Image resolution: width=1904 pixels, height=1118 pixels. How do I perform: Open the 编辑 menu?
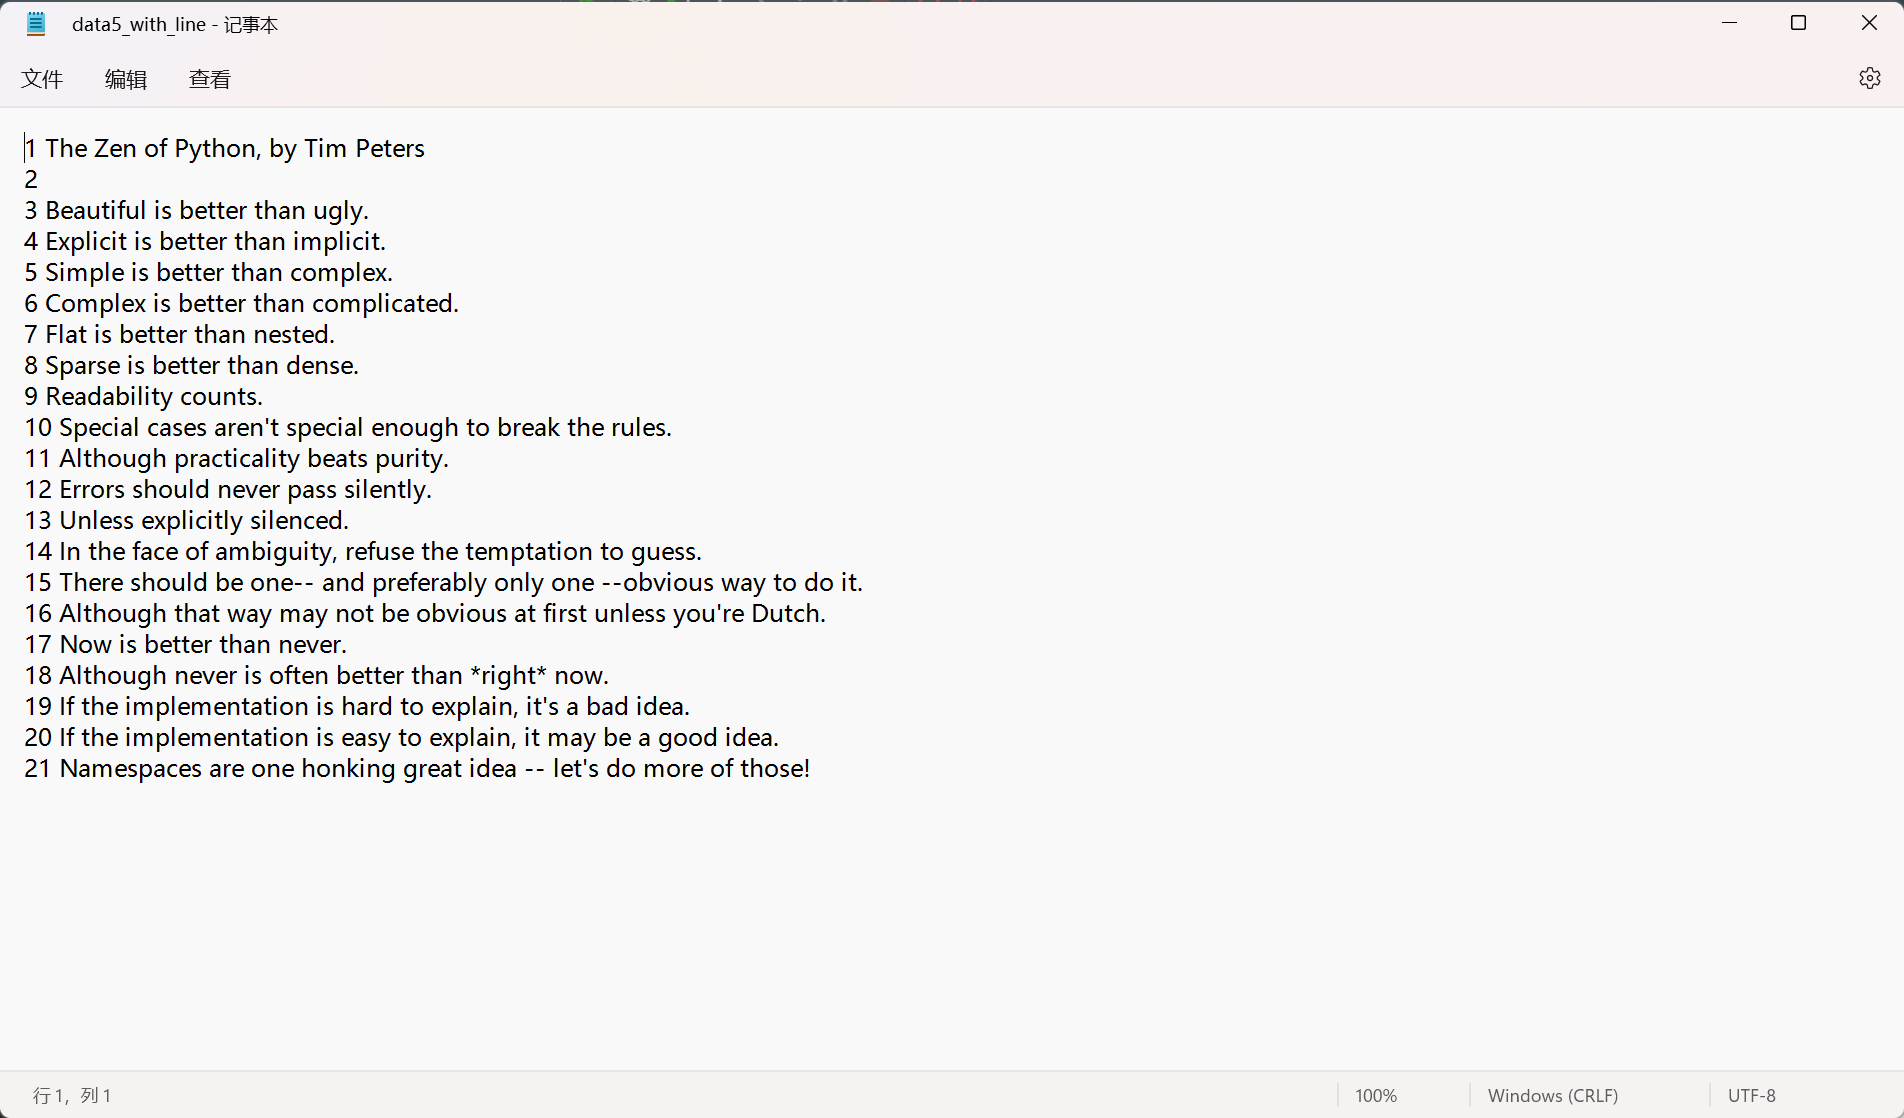(126, 79)
